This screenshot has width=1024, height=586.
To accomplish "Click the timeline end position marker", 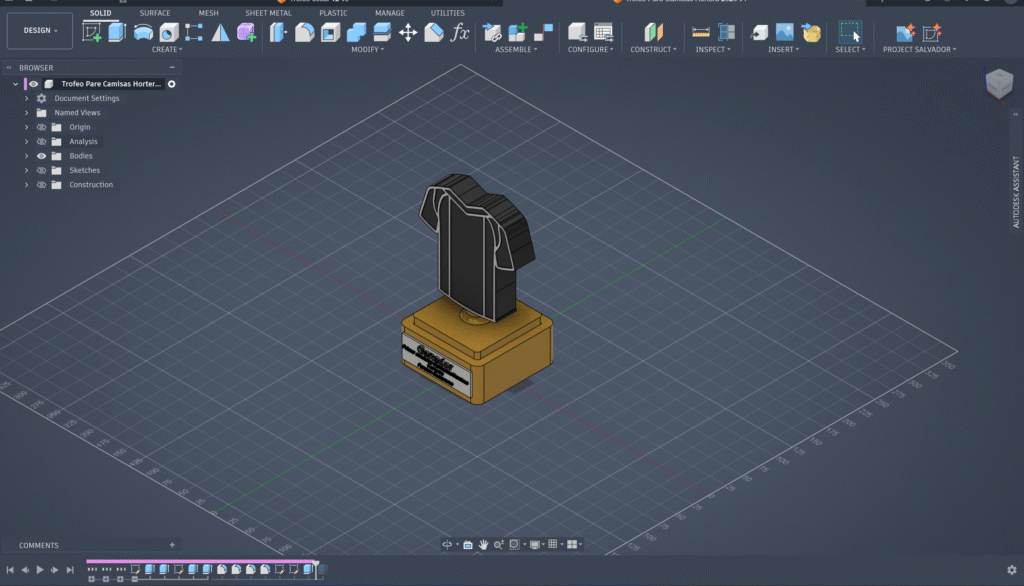I will point(317,567).
